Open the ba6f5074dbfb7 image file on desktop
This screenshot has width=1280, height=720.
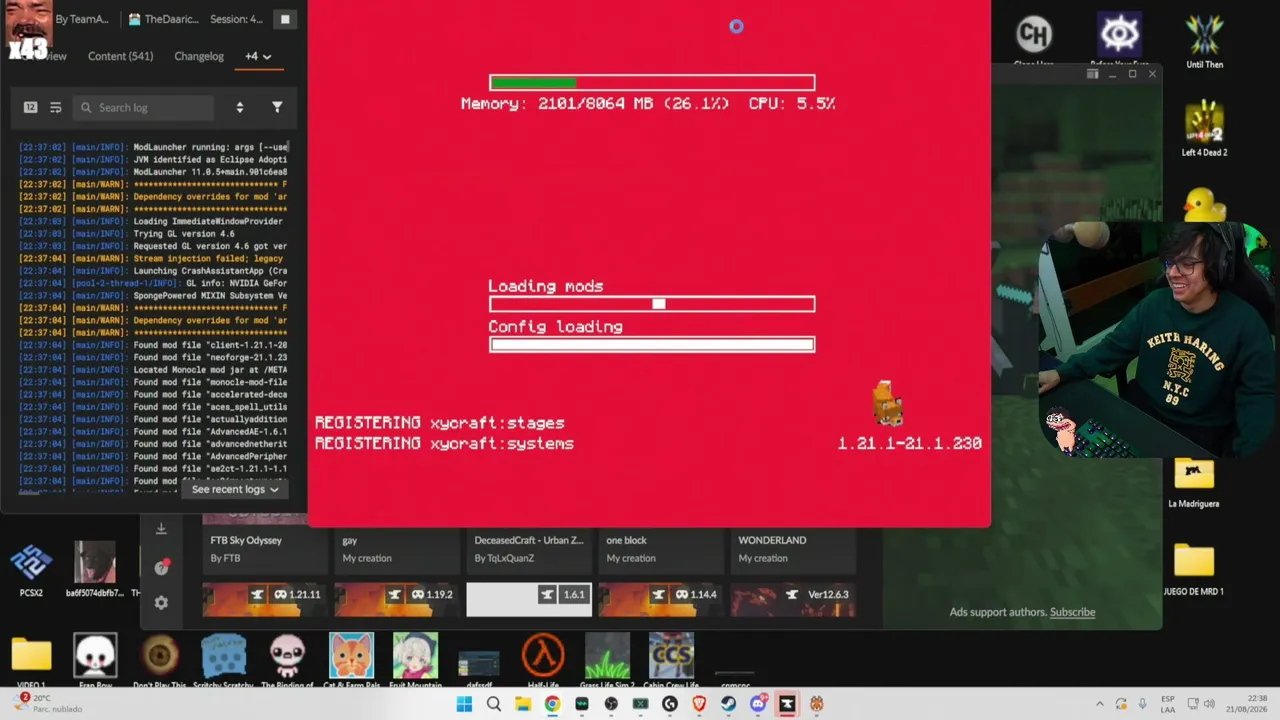pyautogui.click(x=95, y=569)
